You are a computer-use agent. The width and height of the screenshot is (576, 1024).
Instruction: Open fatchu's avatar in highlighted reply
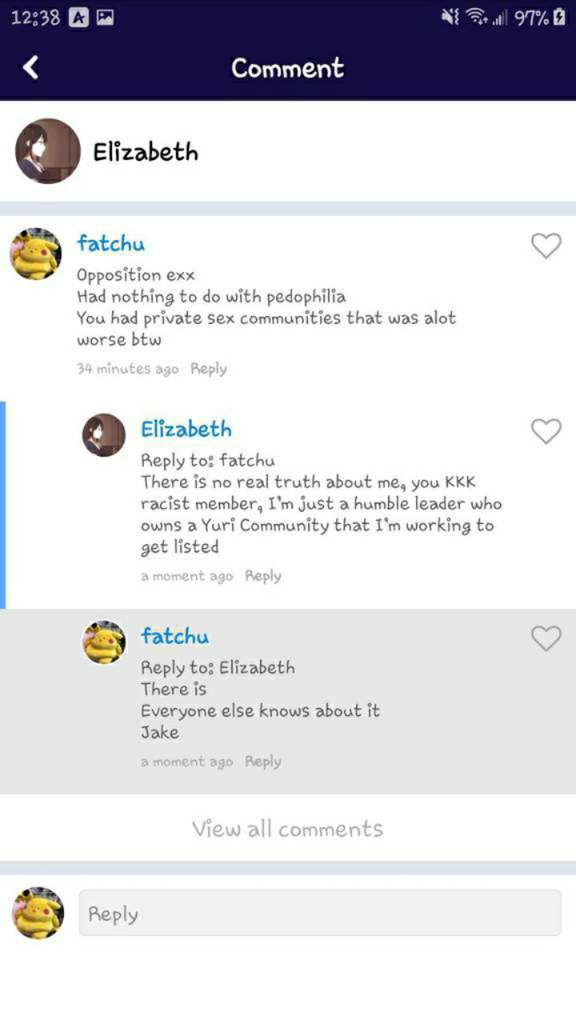104,642
